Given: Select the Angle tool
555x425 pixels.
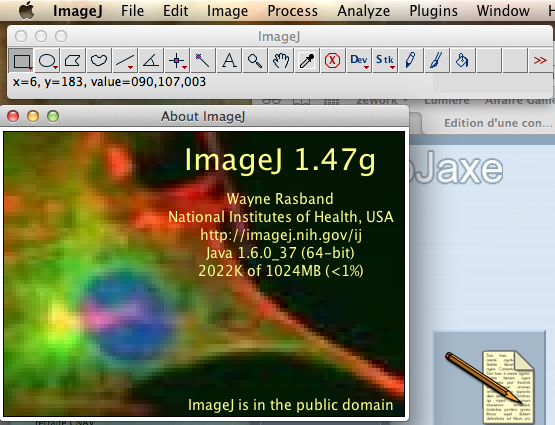Looking at the screenshot, I should (x=151, y=61).
